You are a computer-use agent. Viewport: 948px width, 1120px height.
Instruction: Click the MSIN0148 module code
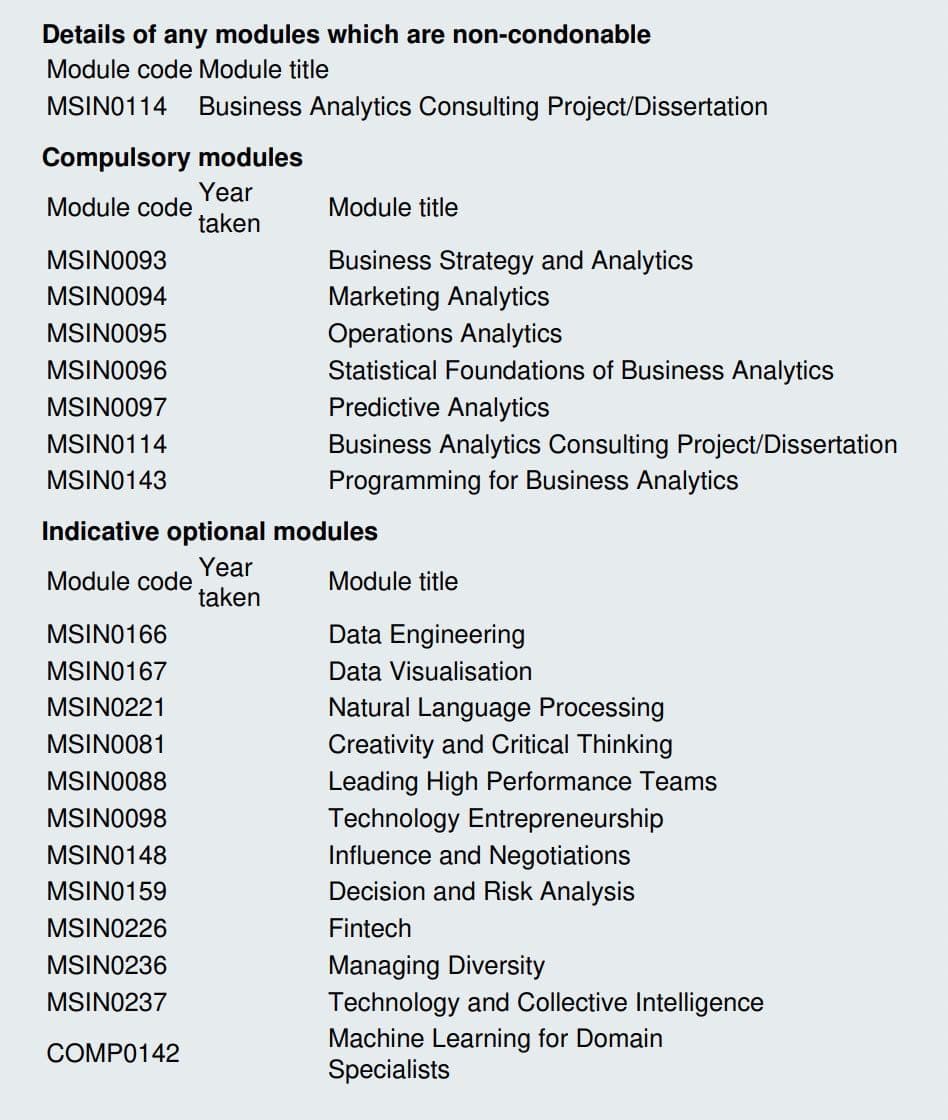[x=107, y=856]
